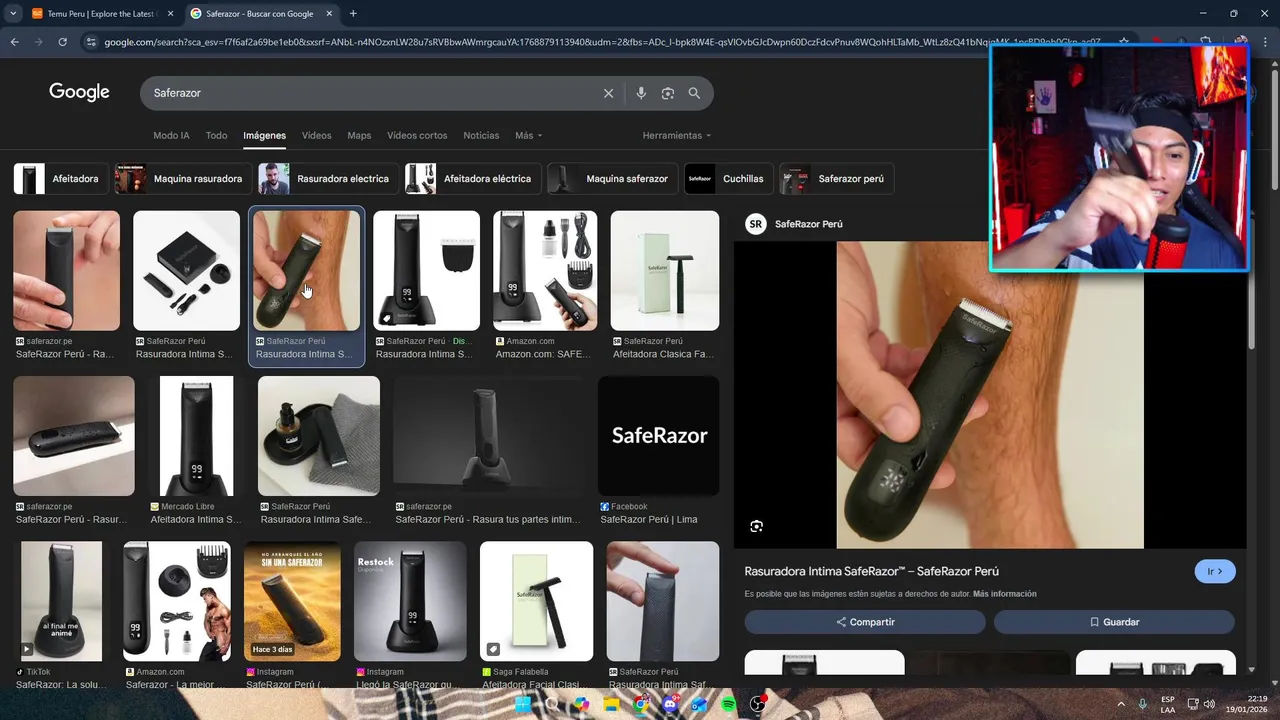The image size is (1280, 720).
Task: Switch to the Modo IA tab
Action: [171, 135]
